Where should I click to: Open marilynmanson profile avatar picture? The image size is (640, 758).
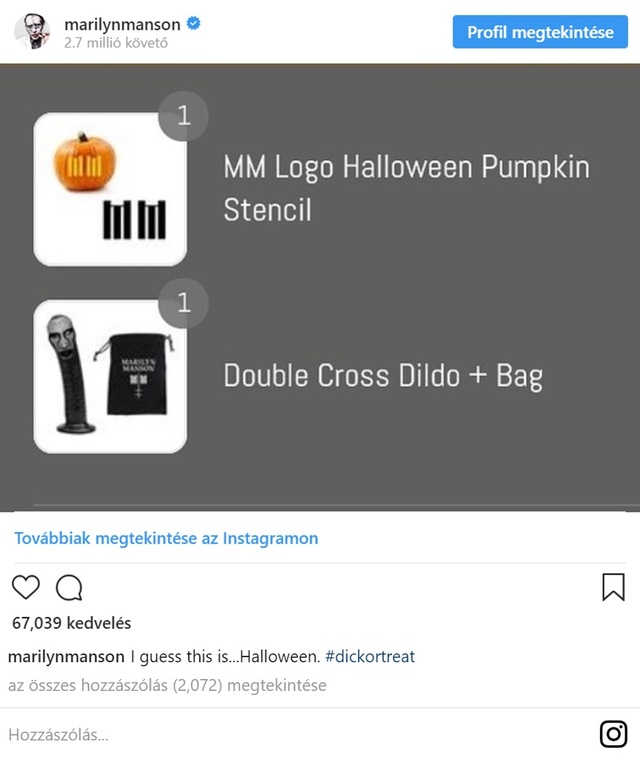[x=32, y=31]
